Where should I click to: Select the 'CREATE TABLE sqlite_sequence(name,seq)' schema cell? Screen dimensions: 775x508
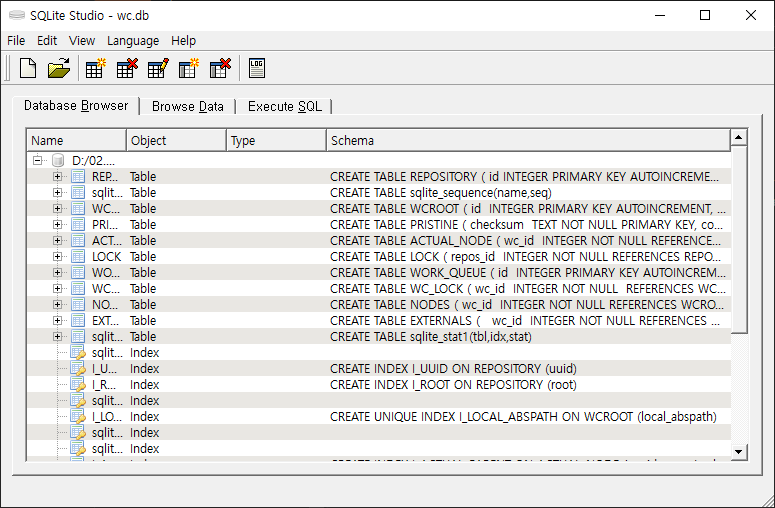coord(528,192)
